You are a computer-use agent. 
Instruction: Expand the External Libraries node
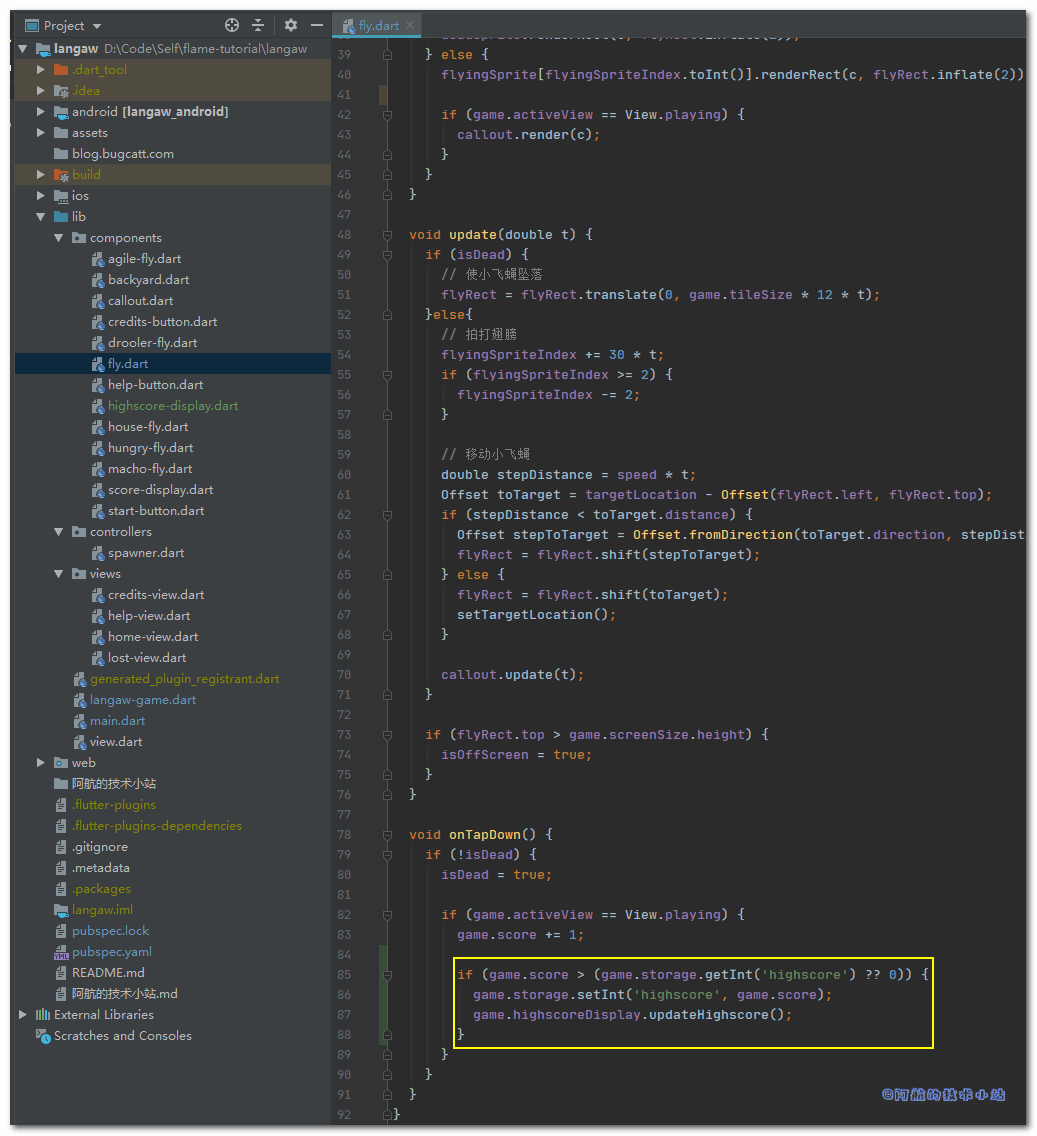(x=23, y=1015)
